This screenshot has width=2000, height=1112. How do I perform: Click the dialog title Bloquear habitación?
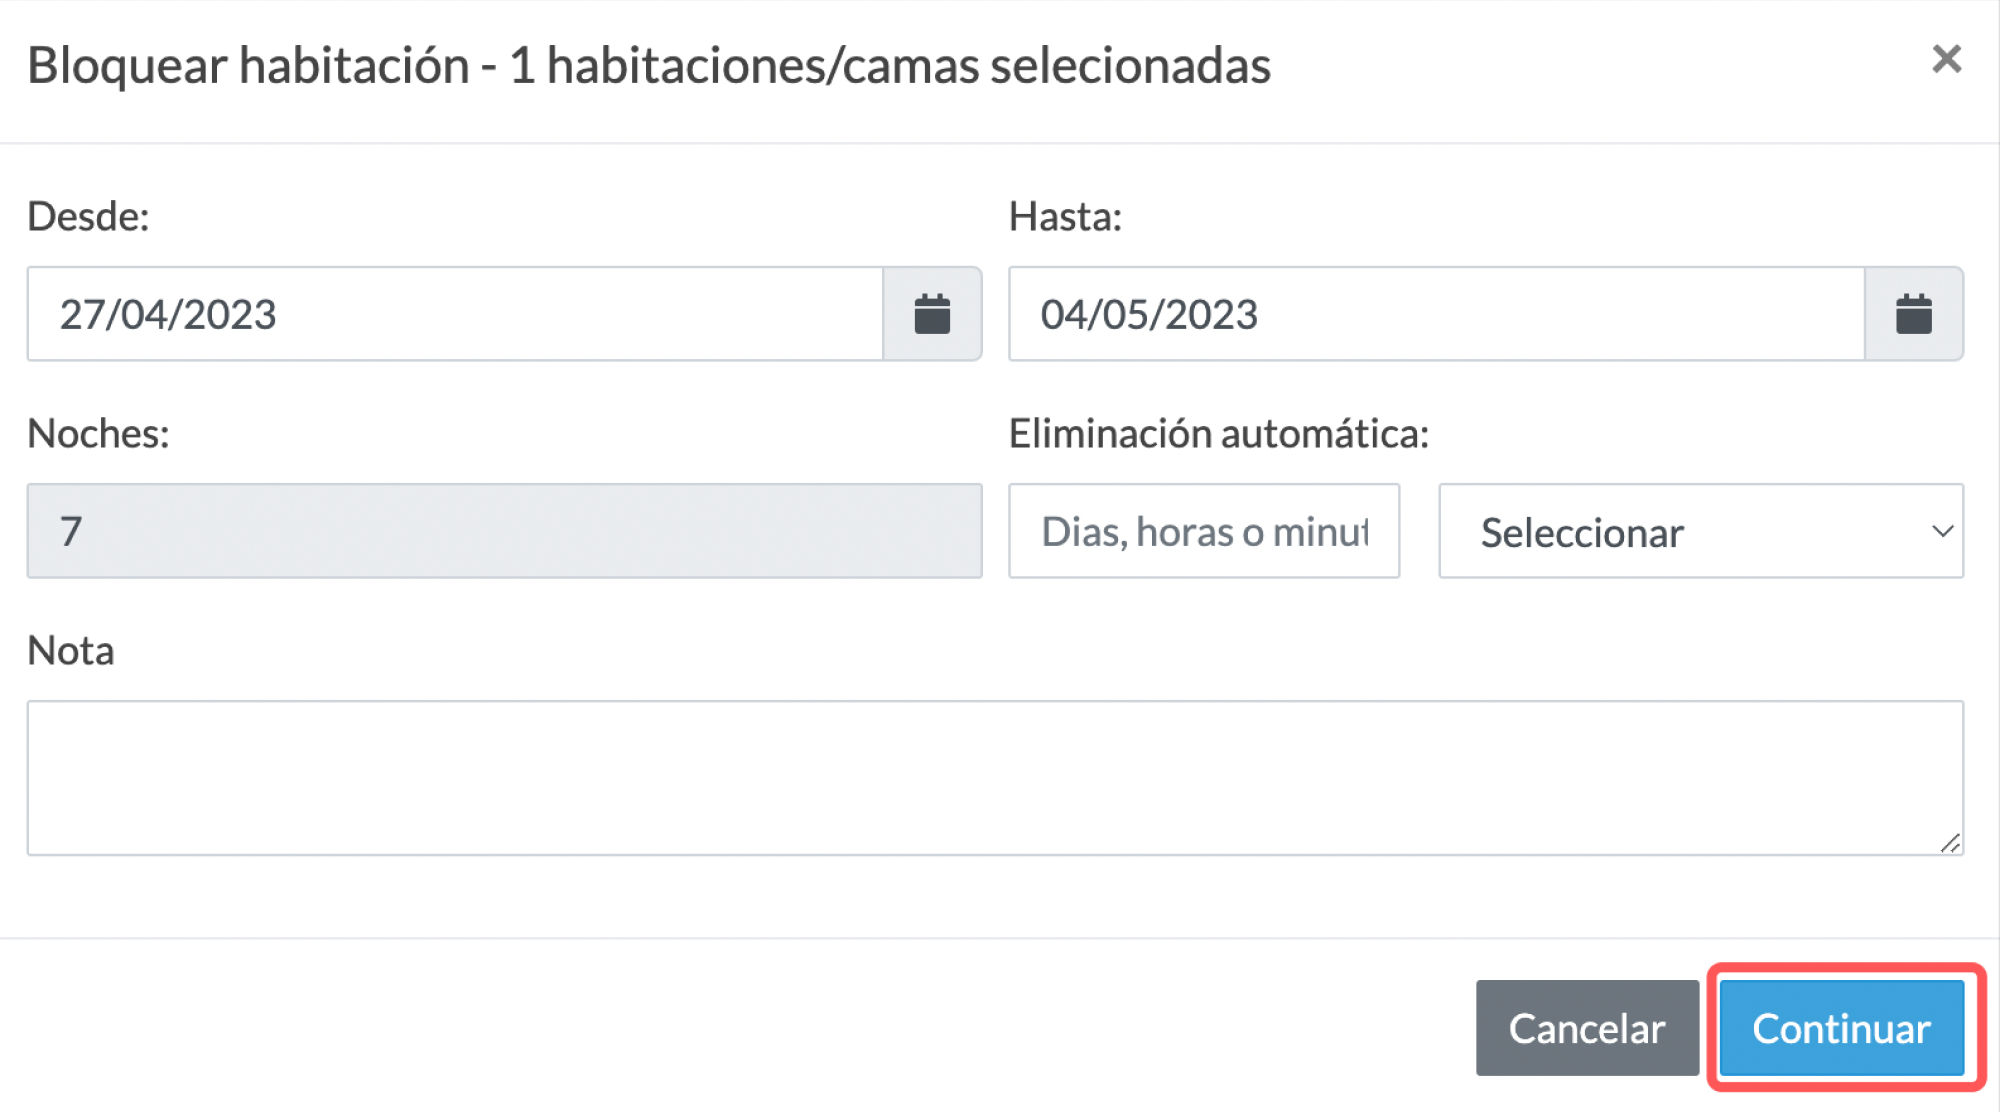tap(248, 66)
